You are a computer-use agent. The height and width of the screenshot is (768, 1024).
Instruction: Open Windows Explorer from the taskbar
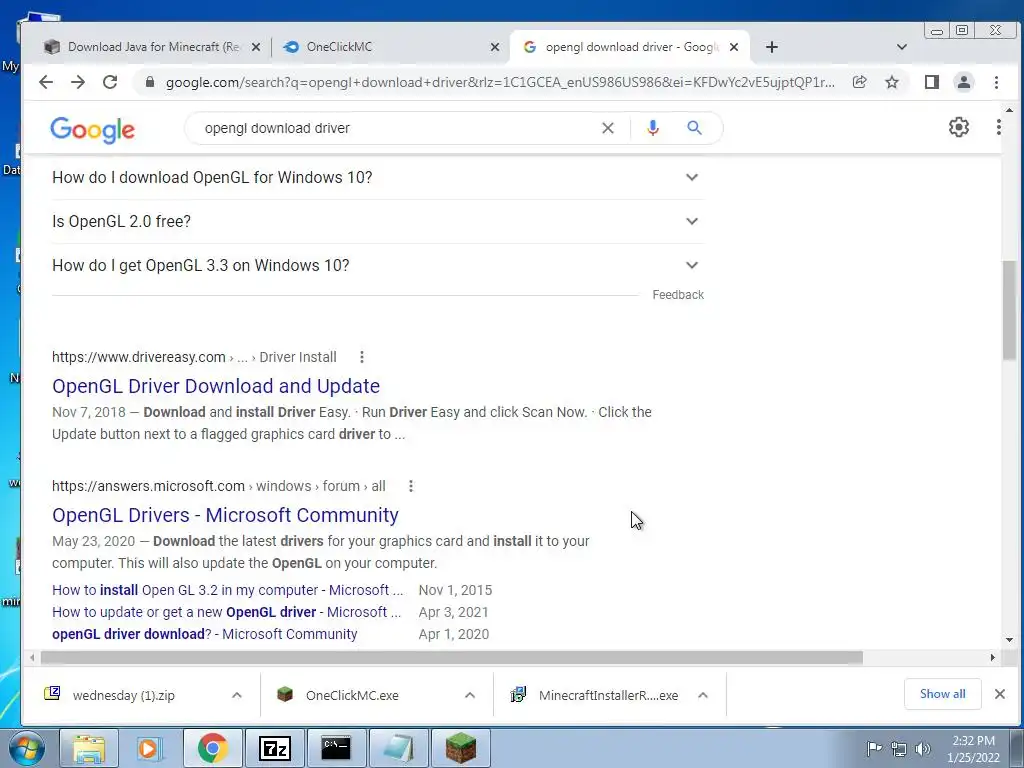pyautogui.click(x=89, y=748)
